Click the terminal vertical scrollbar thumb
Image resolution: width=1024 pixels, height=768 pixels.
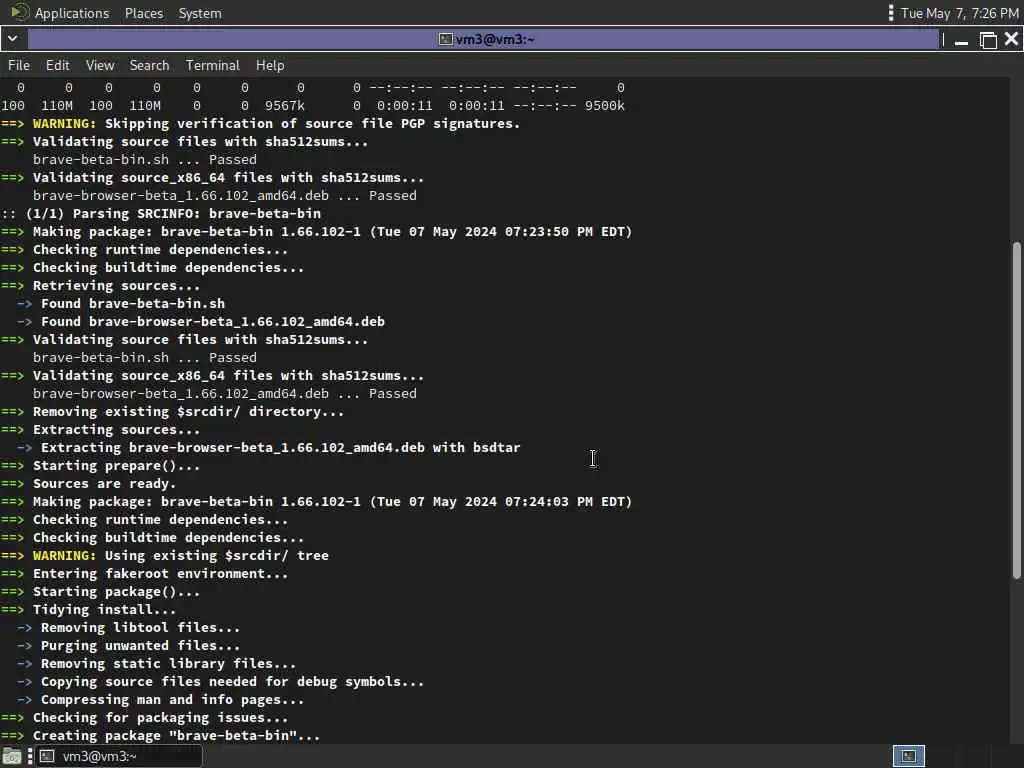(1016, 410)
